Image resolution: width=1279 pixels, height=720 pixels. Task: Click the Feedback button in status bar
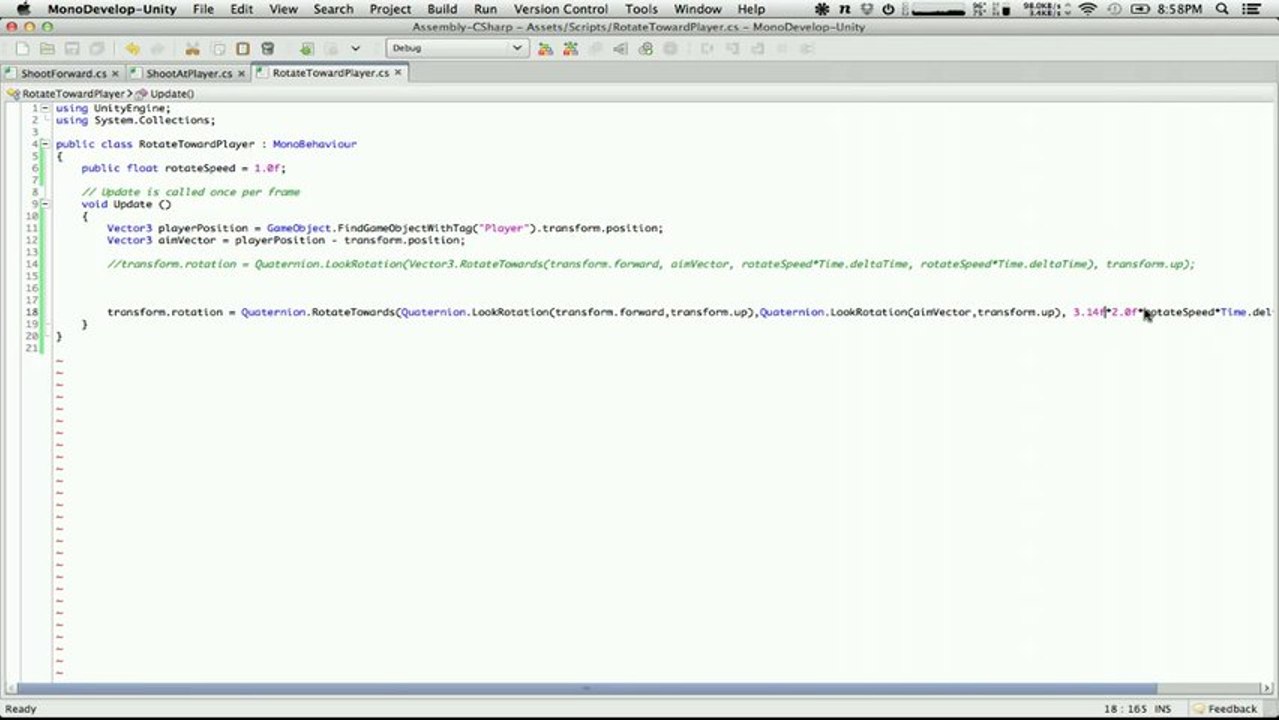(x=1224, y=709)
